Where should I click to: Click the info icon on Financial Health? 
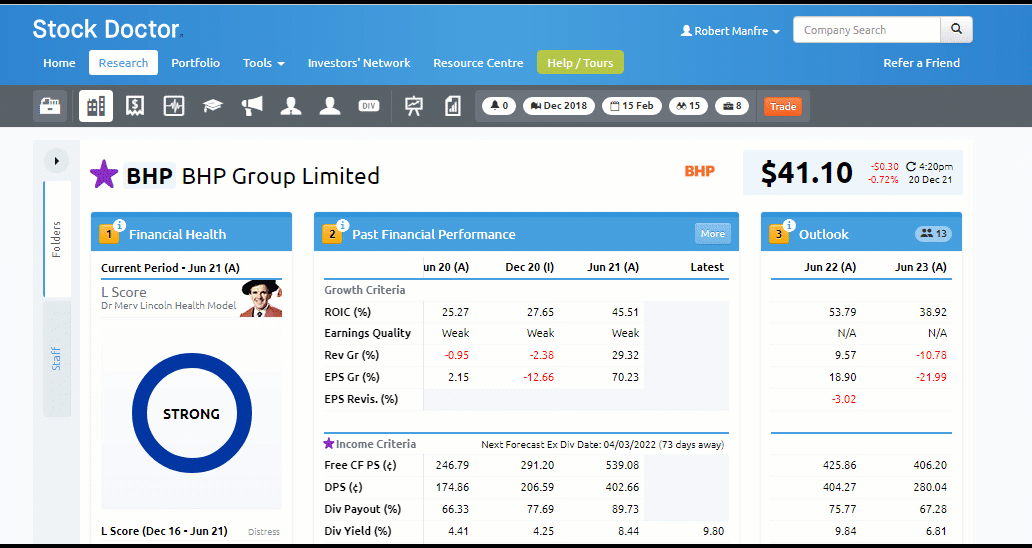[x=119, y=224]
